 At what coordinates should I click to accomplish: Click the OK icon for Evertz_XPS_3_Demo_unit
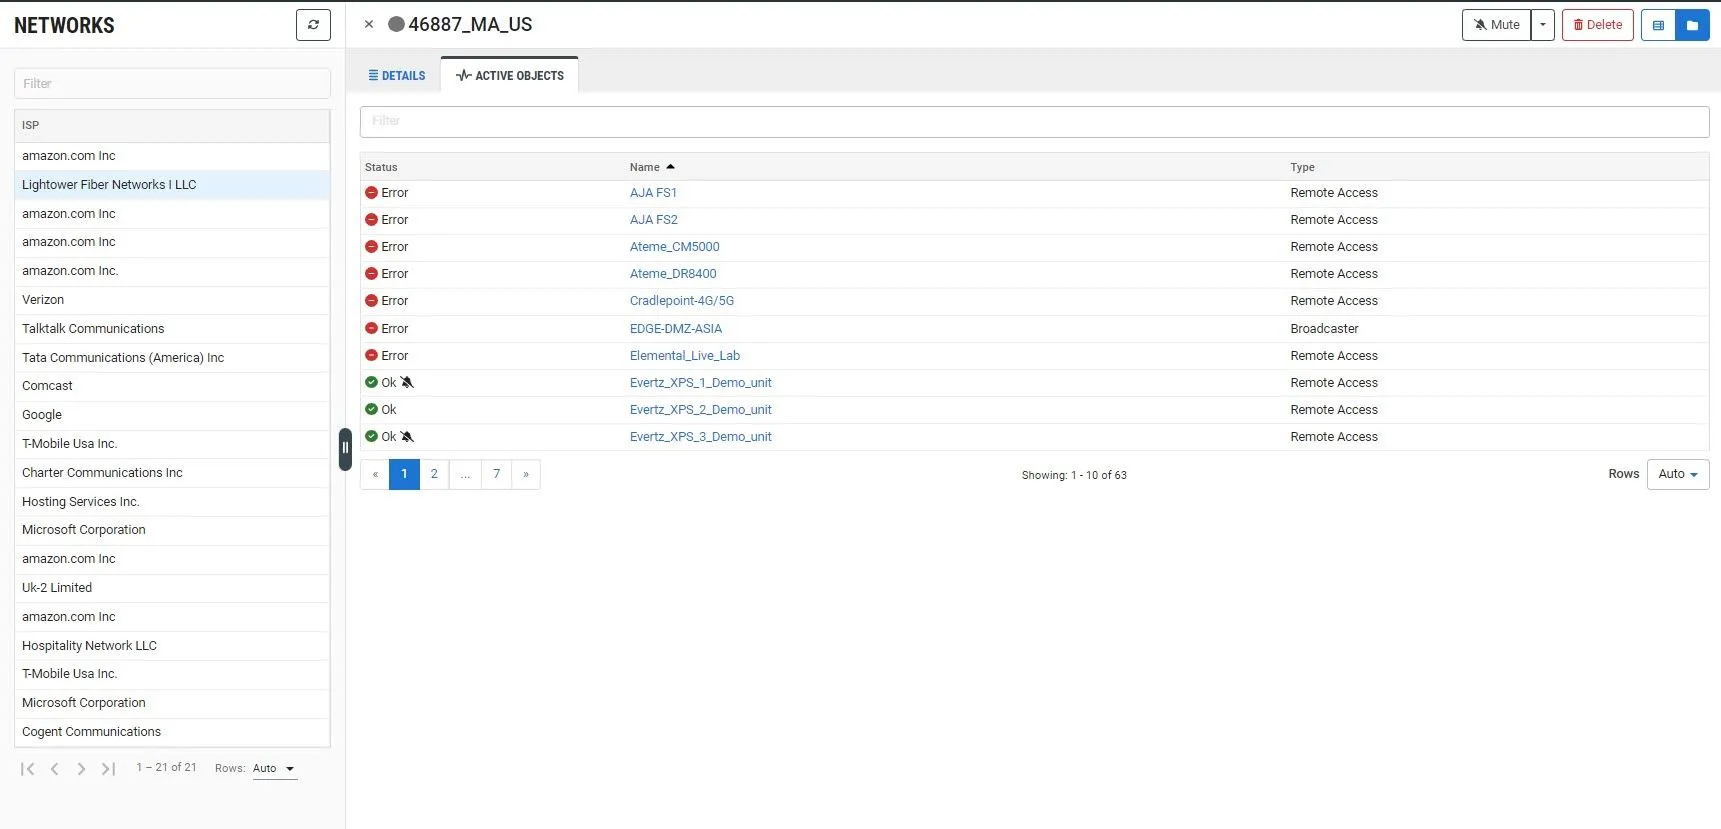point(371,436)
